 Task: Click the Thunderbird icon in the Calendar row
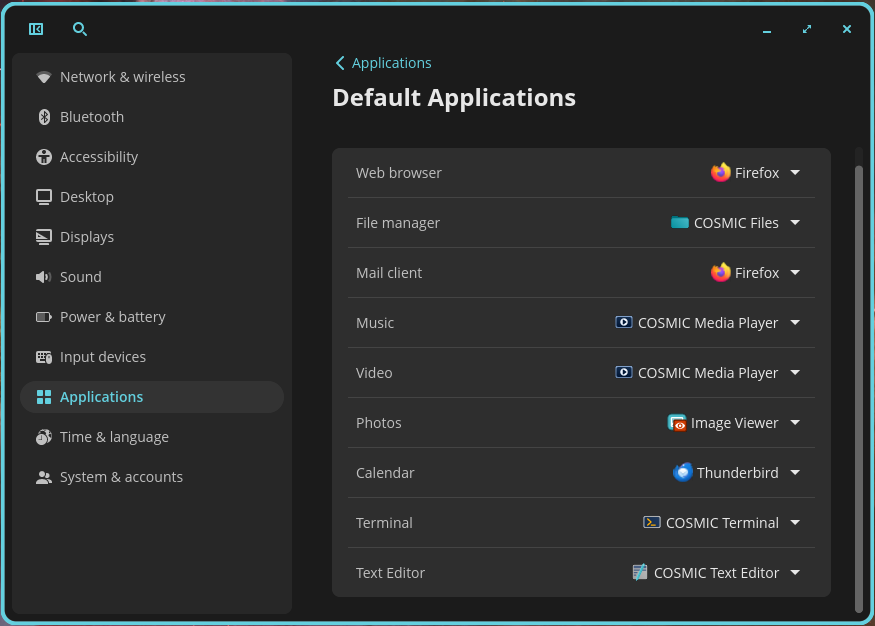(683, 472)
